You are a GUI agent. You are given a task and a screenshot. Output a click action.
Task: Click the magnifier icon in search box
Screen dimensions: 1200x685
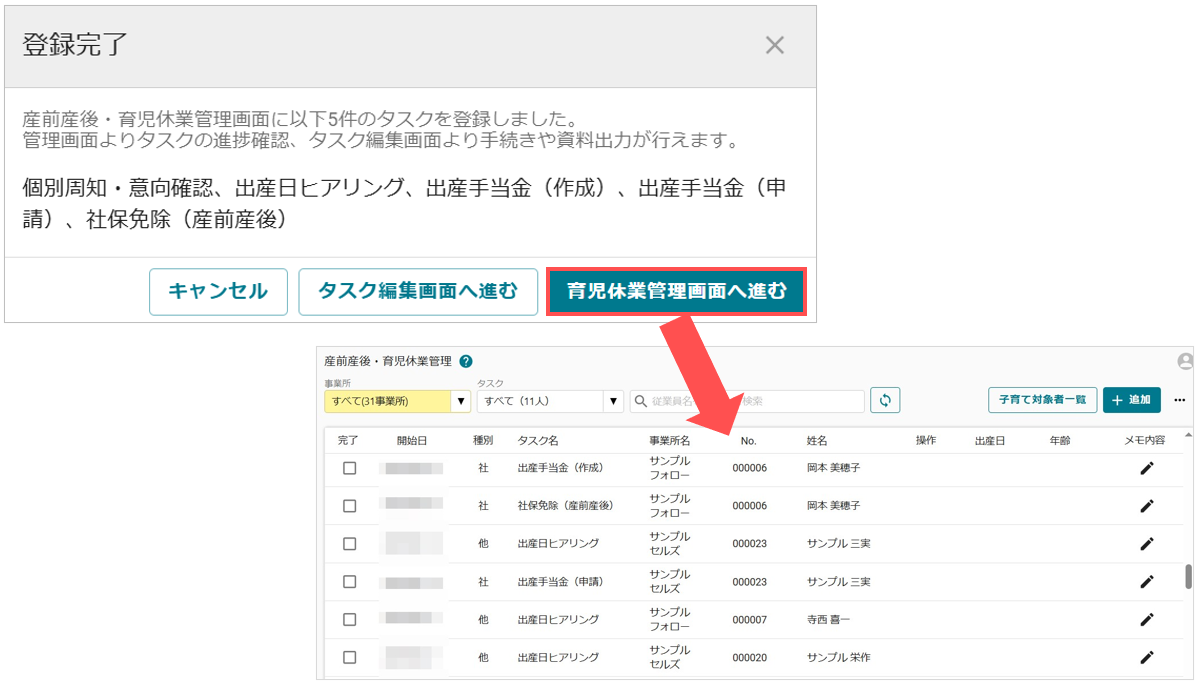(x=641, y=401)
